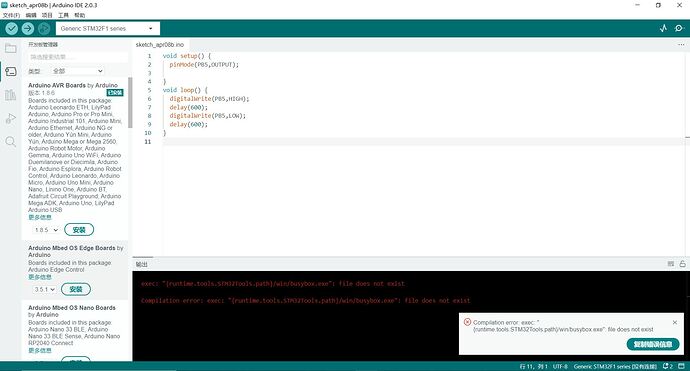Click the Arduino Mbed OS Edge Boards title
690x371 pixels.
76,251
